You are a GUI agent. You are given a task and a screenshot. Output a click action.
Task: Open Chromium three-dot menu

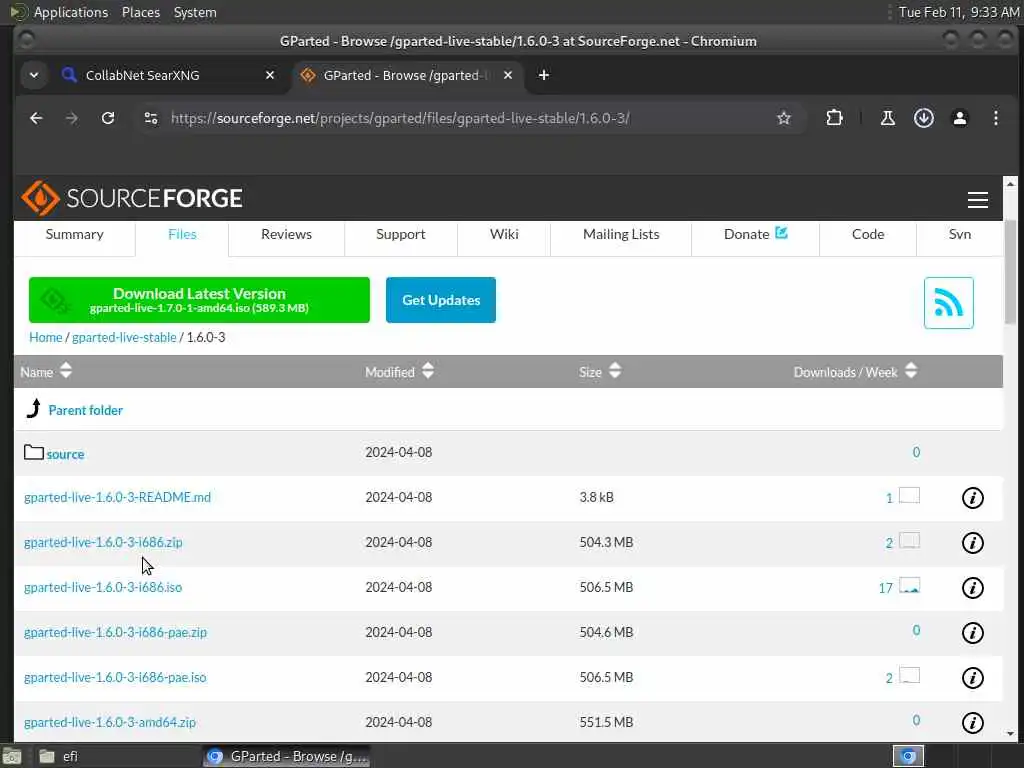click(x=995, y=118)
